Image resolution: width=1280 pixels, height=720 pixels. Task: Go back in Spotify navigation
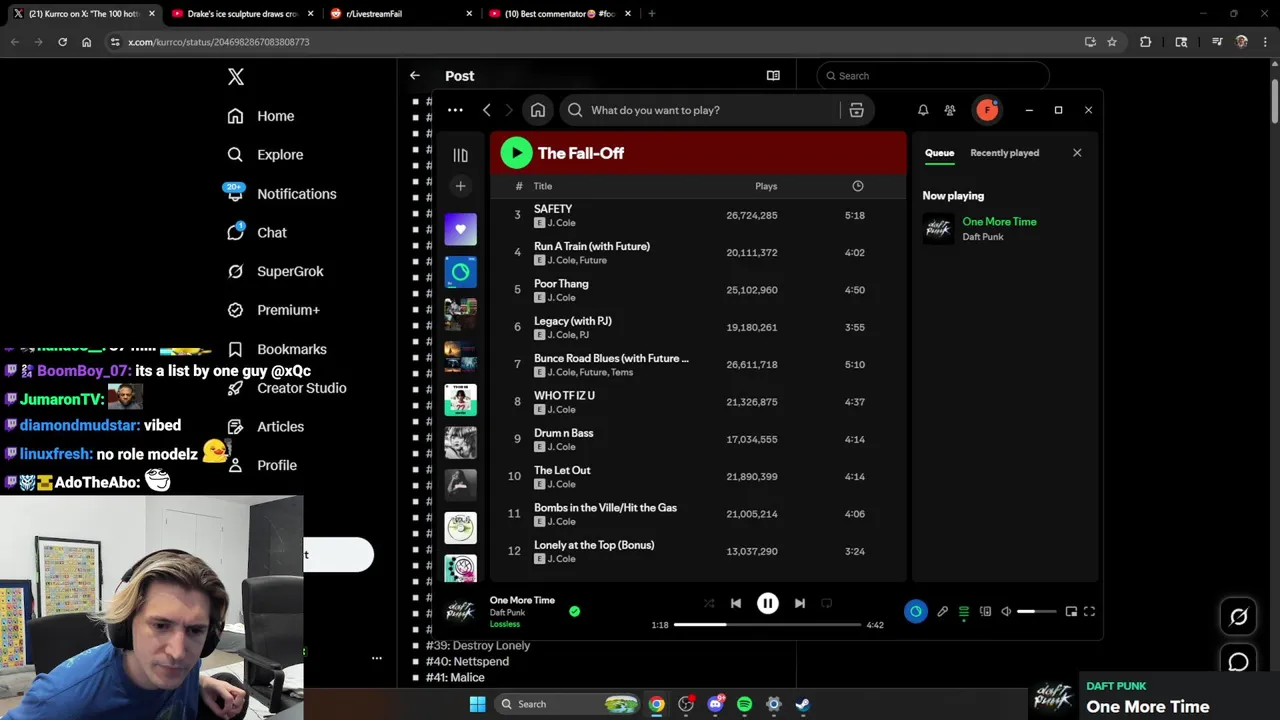pyautogui.click(x=487, y=110)
